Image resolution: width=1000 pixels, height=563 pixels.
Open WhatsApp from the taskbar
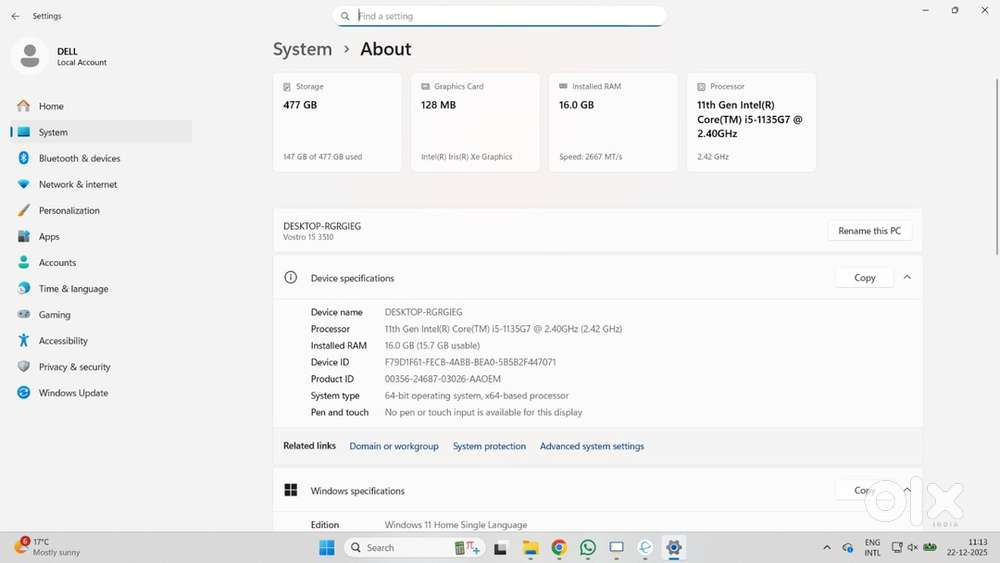[588, 548]
